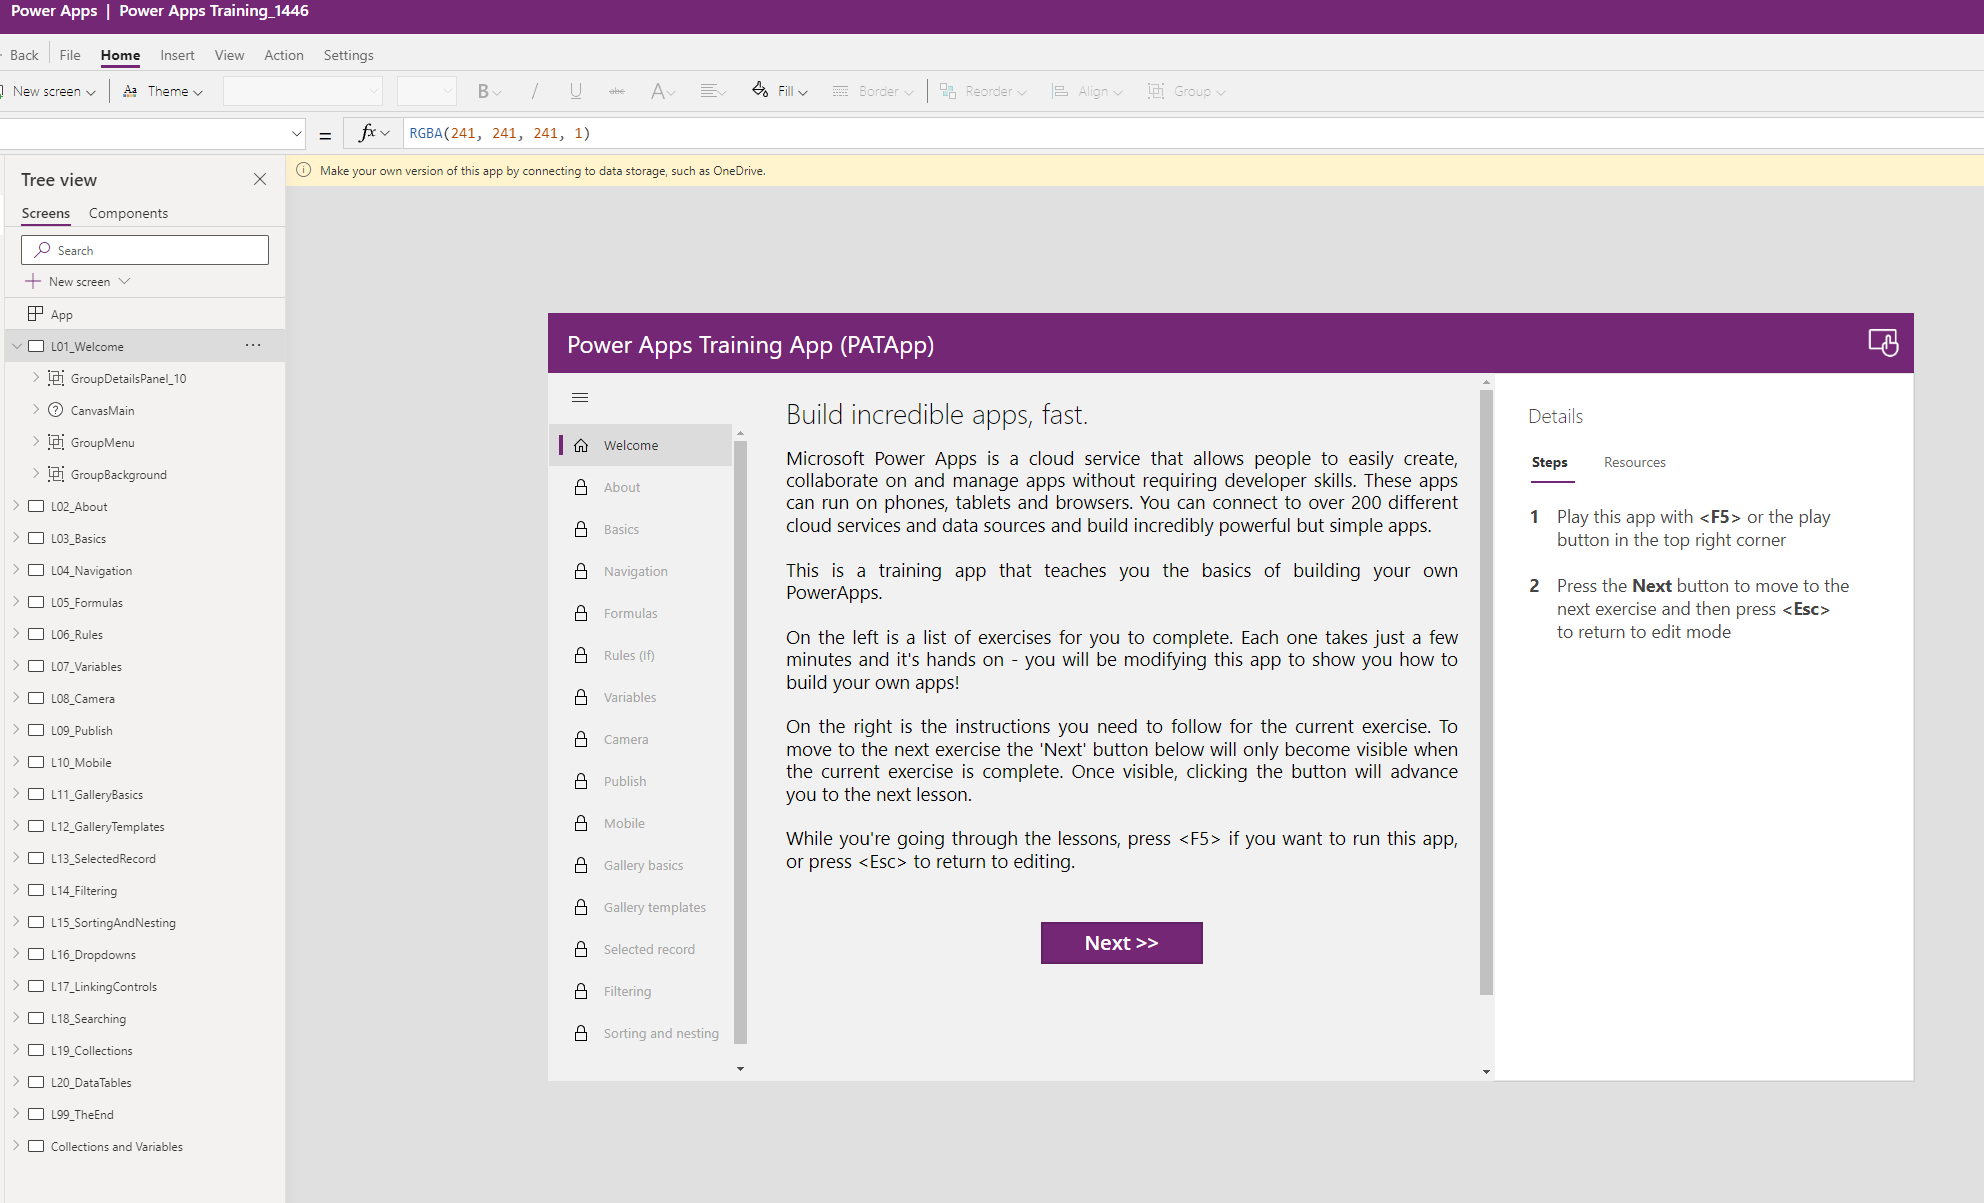Screen dimensions: 1984x1203
Task: Click the Border style icon
Action: click(841, 91)
